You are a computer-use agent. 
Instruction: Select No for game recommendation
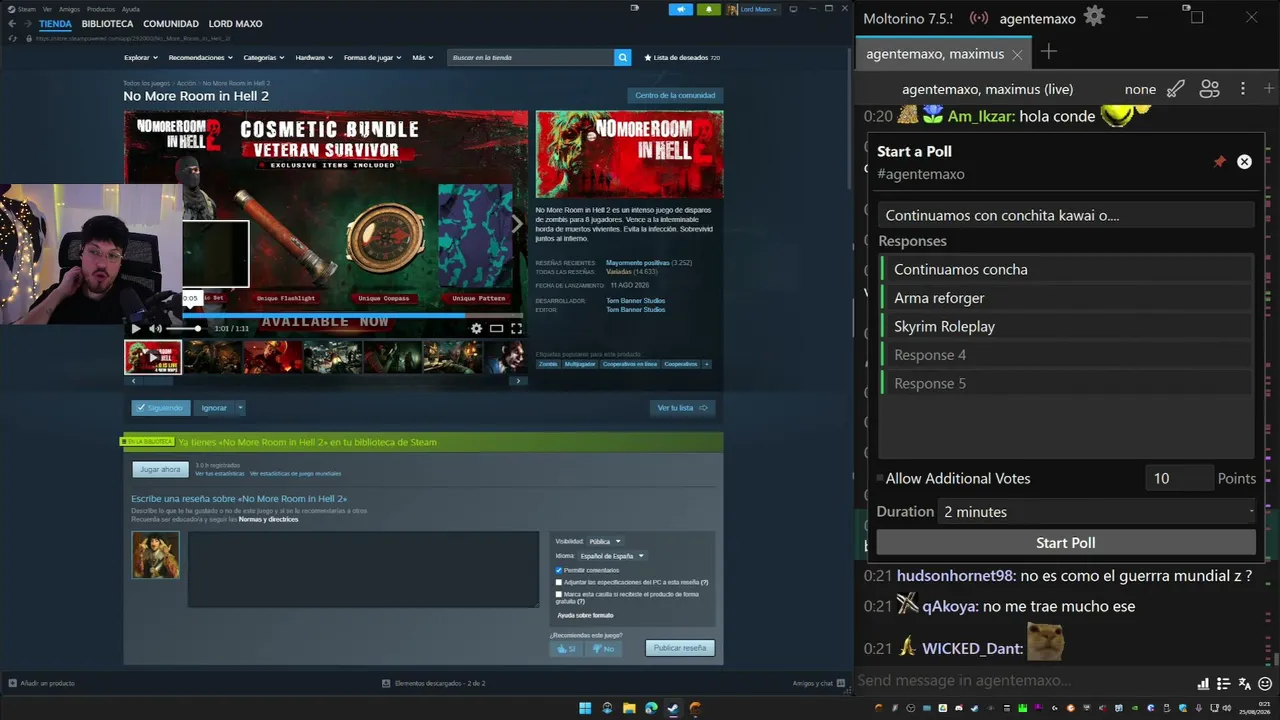click(x=602, y=649)
